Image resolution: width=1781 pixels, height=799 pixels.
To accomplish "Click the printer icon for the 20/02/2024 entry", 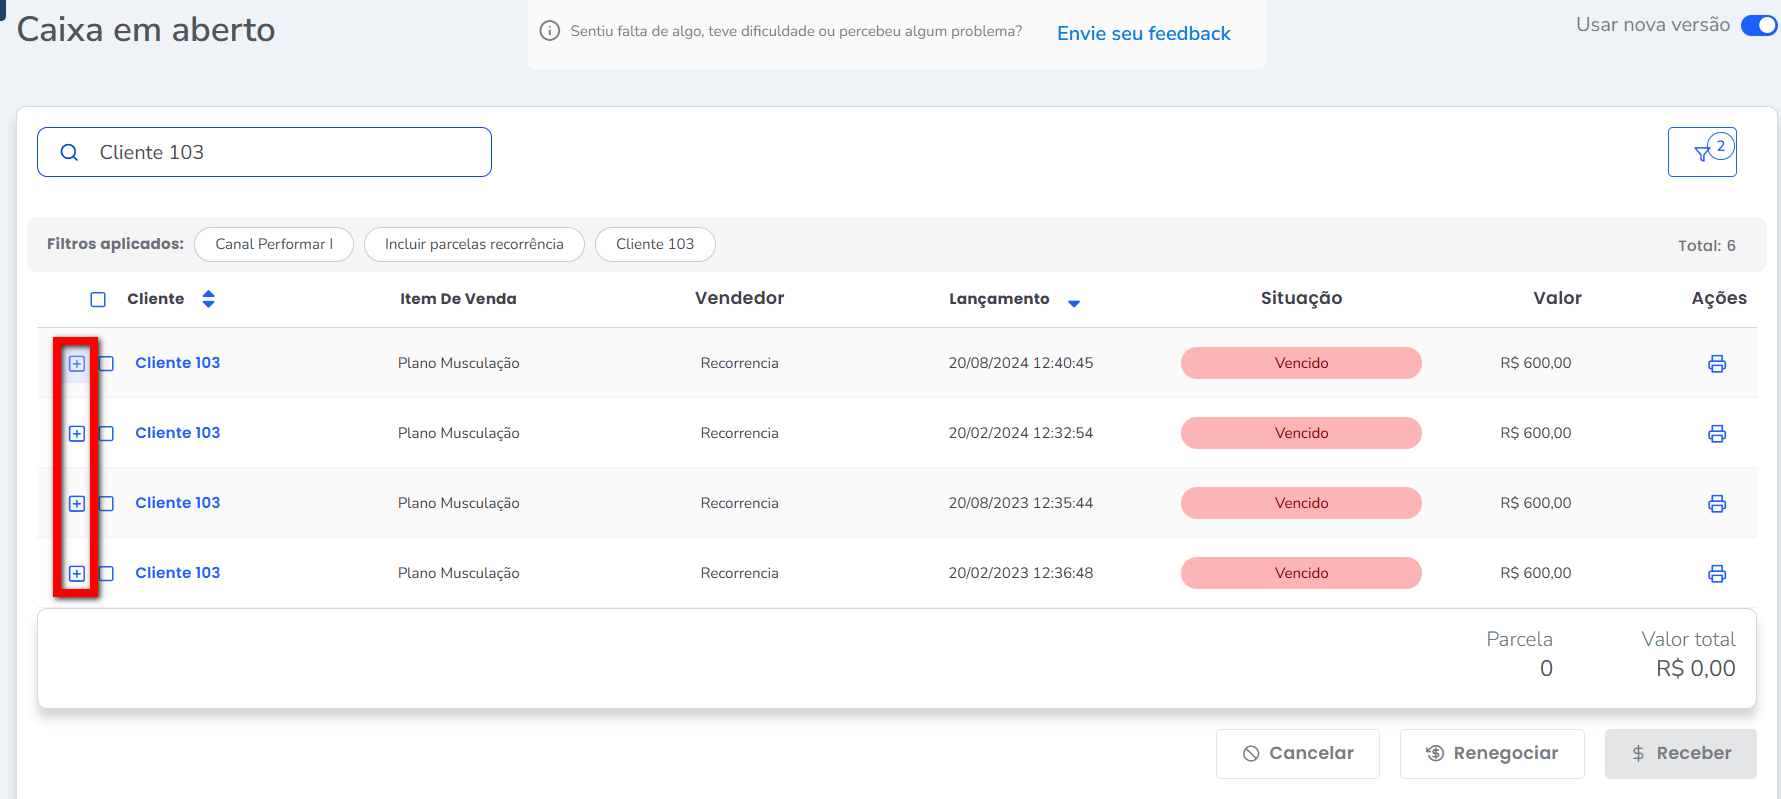I will click(x=1716, y=434).
